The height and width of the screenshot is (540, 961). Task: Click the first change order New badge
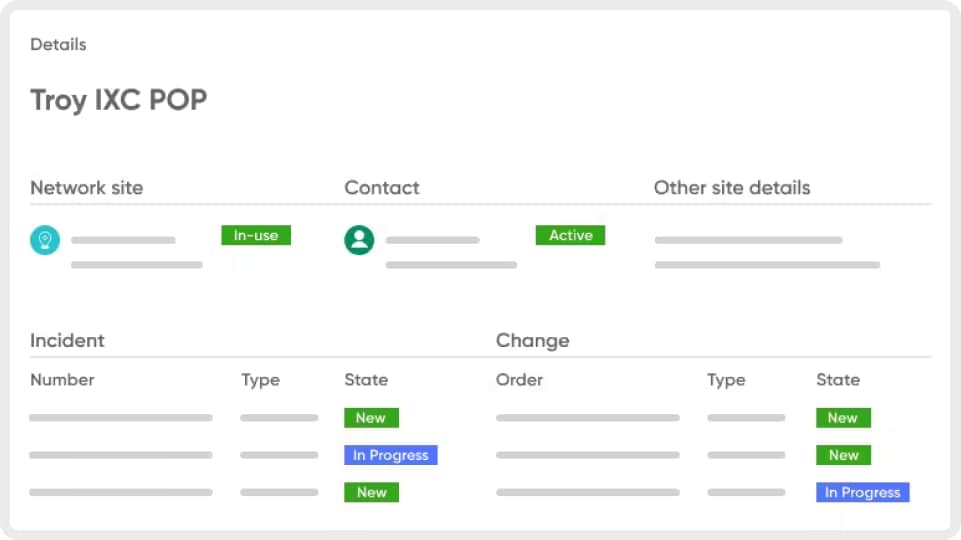843,418
